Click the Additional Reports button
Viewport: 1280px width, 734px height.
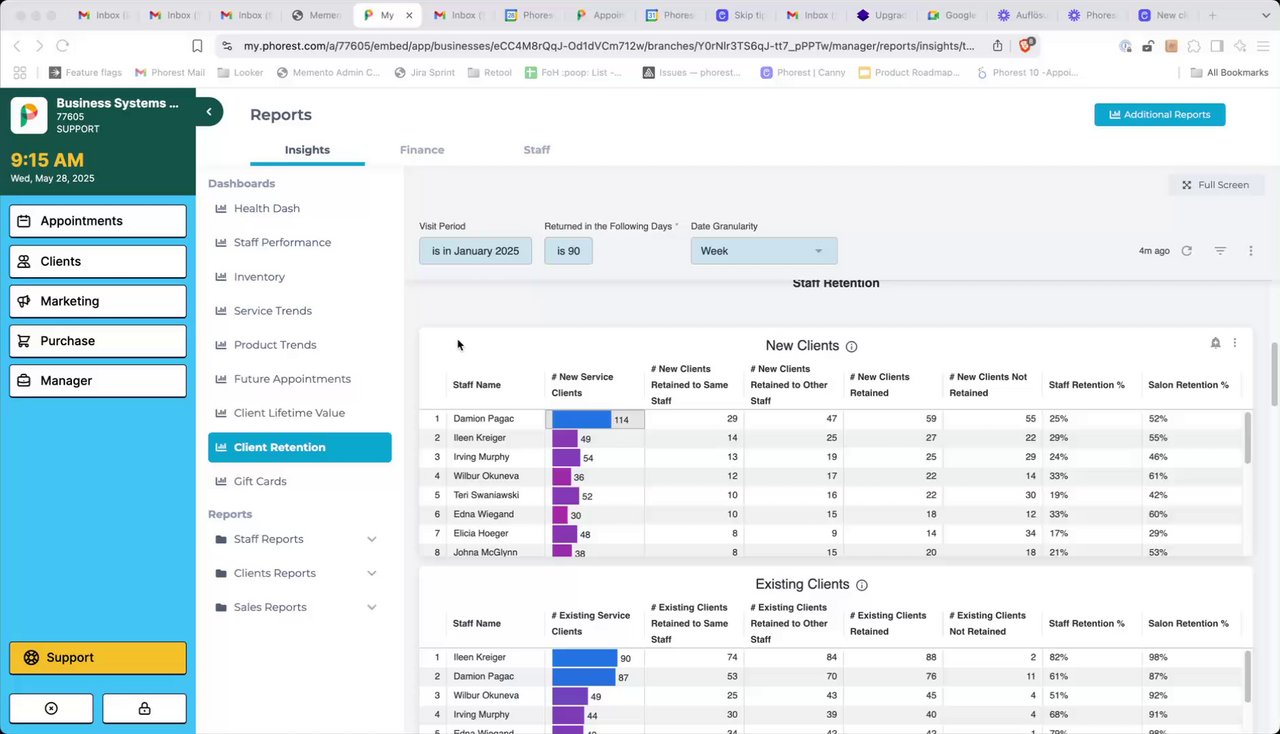(1159, 115)
